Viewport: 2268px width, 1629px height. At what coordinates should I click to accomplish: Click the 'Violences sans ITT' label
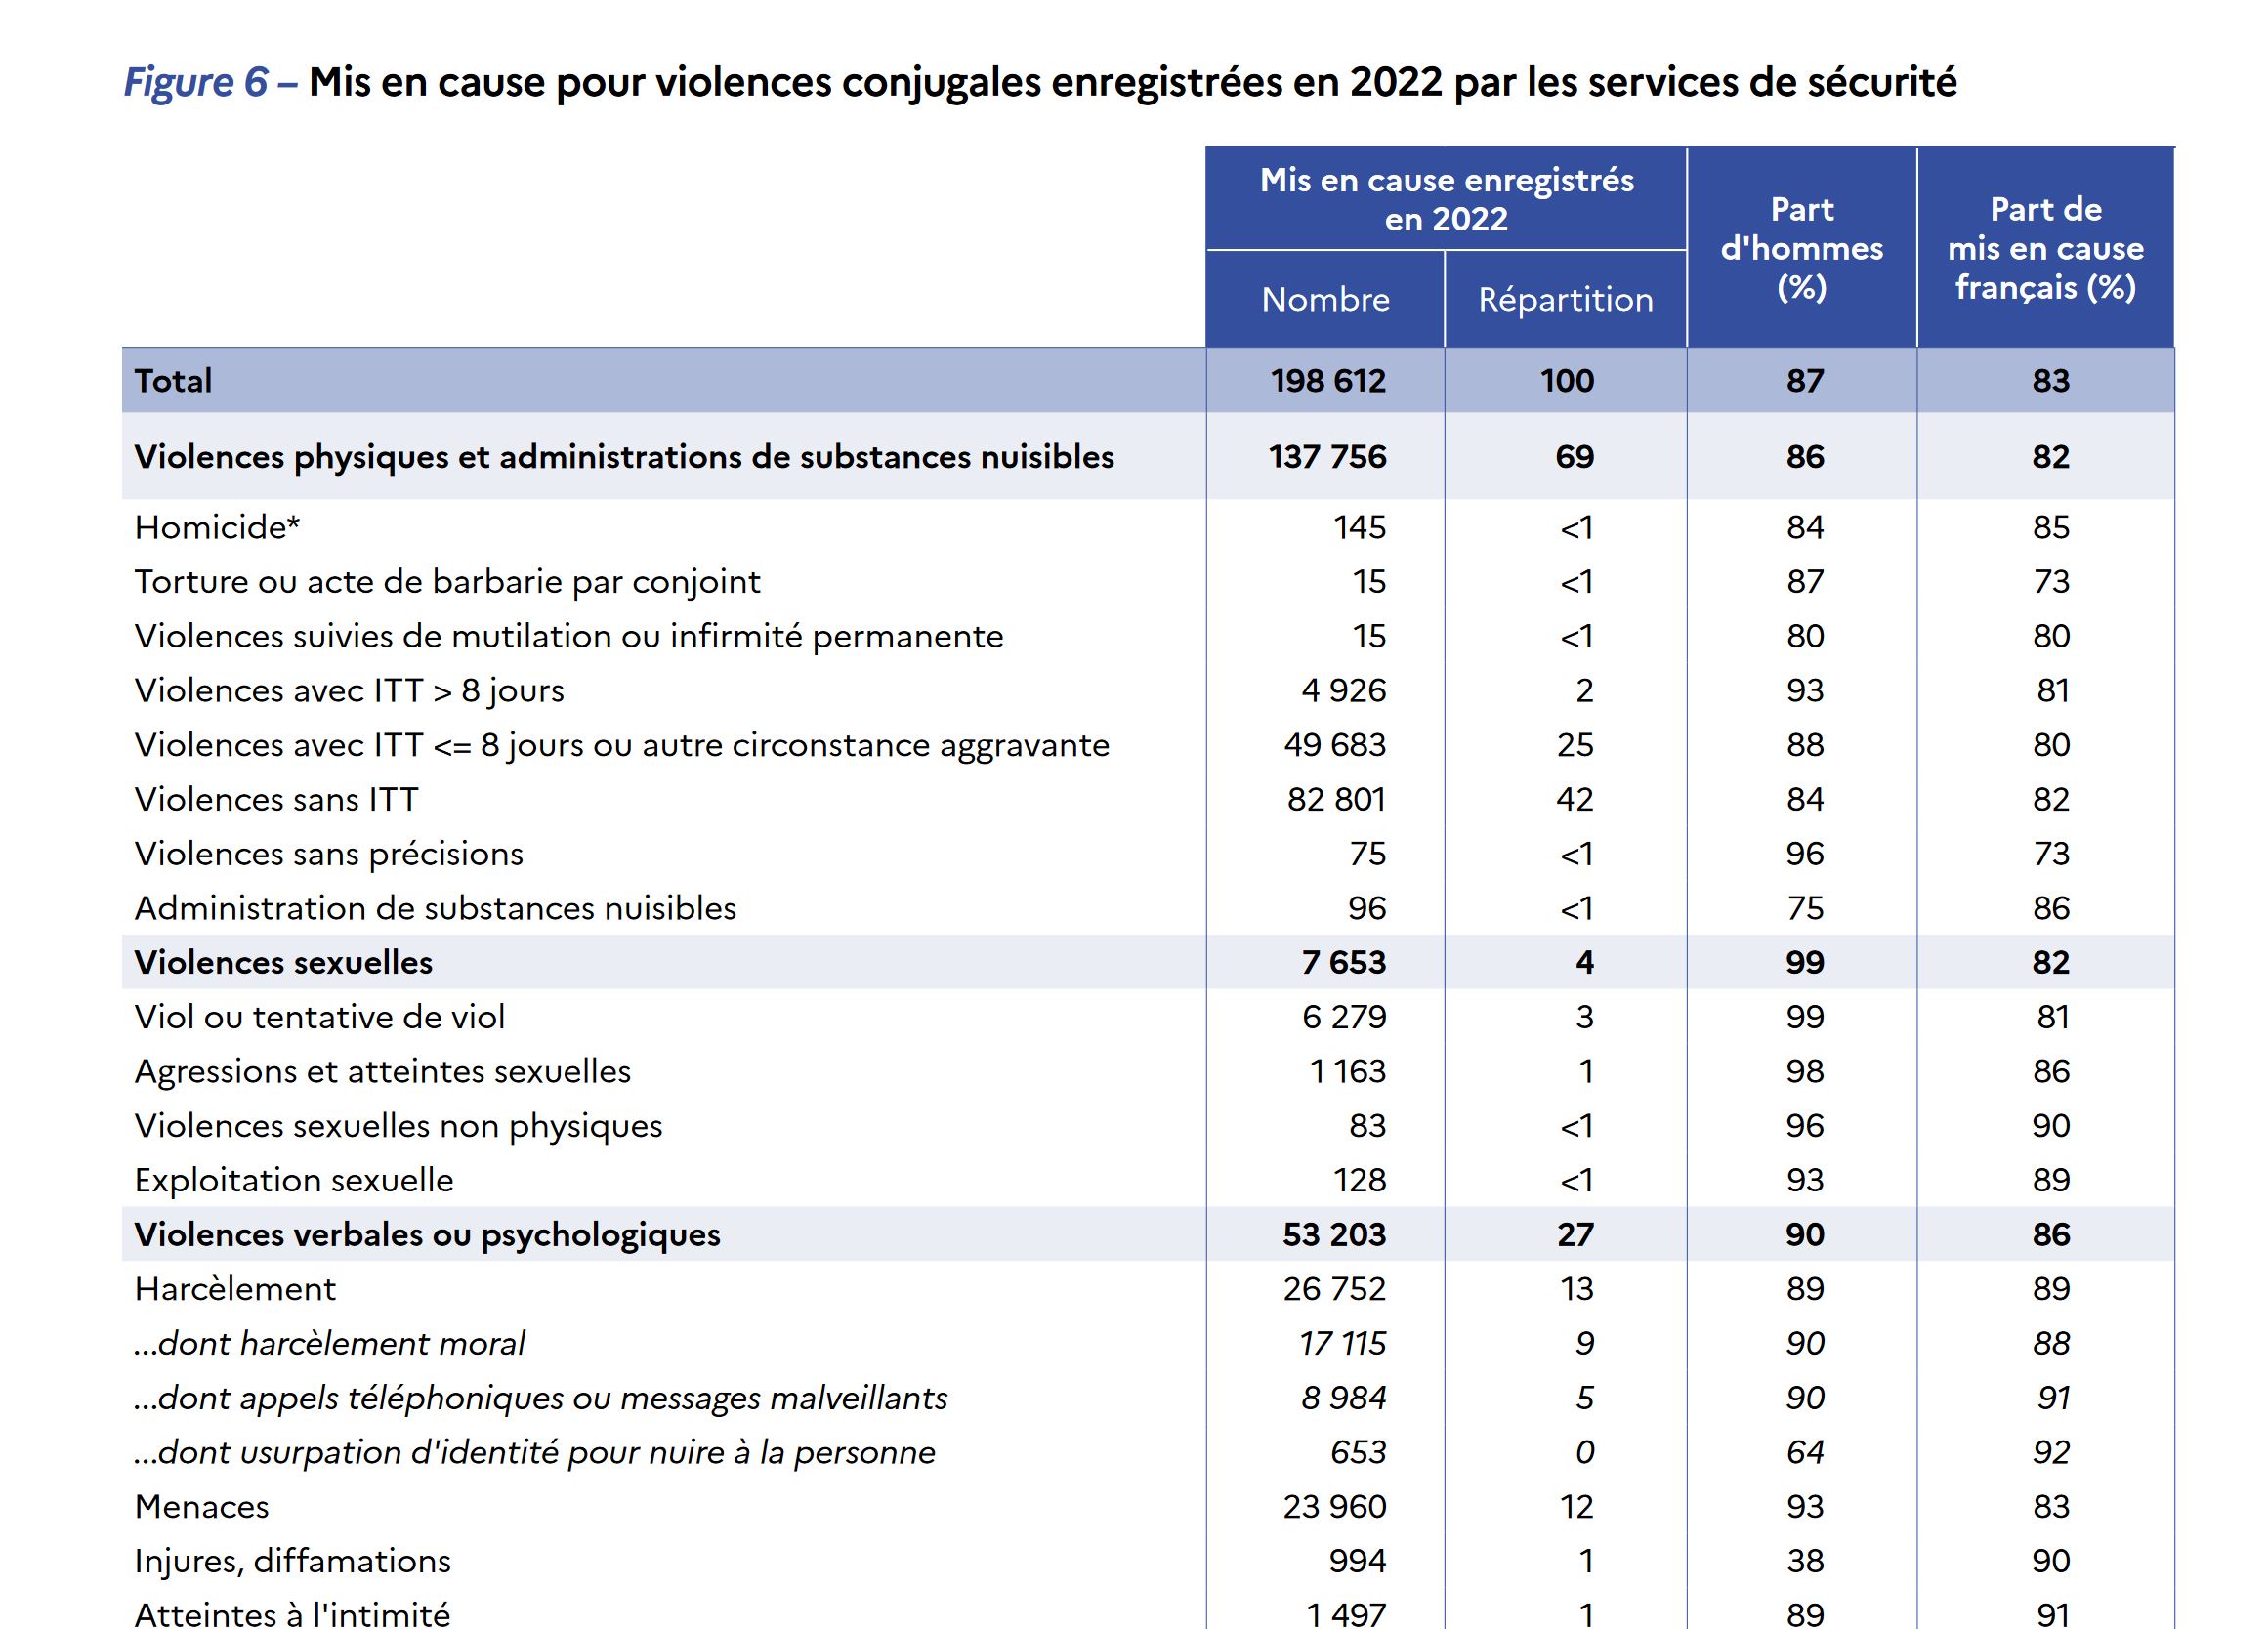point(277,800)
